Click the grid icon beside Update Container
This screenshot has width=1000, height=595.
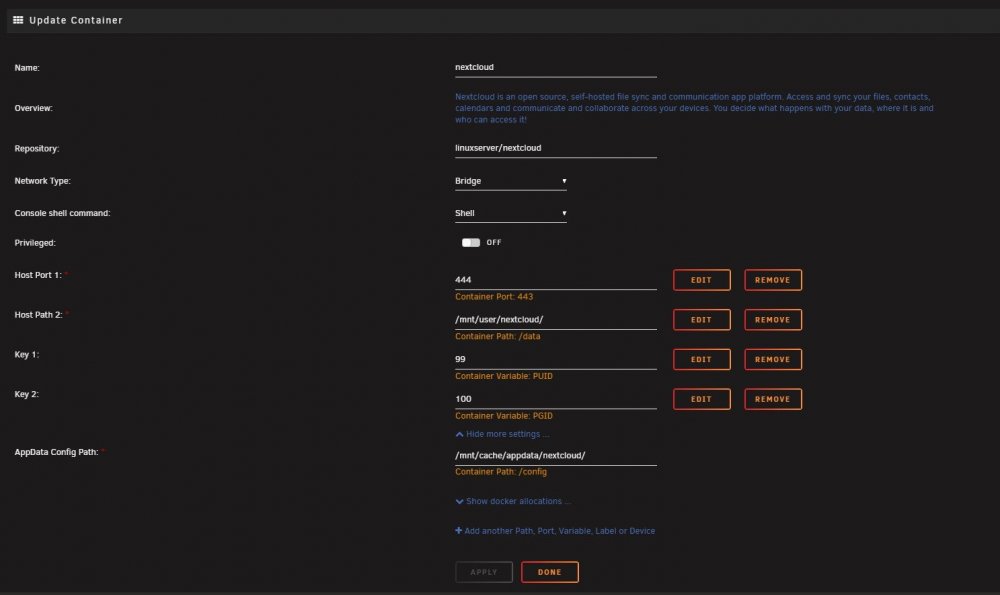coord(18,20)
